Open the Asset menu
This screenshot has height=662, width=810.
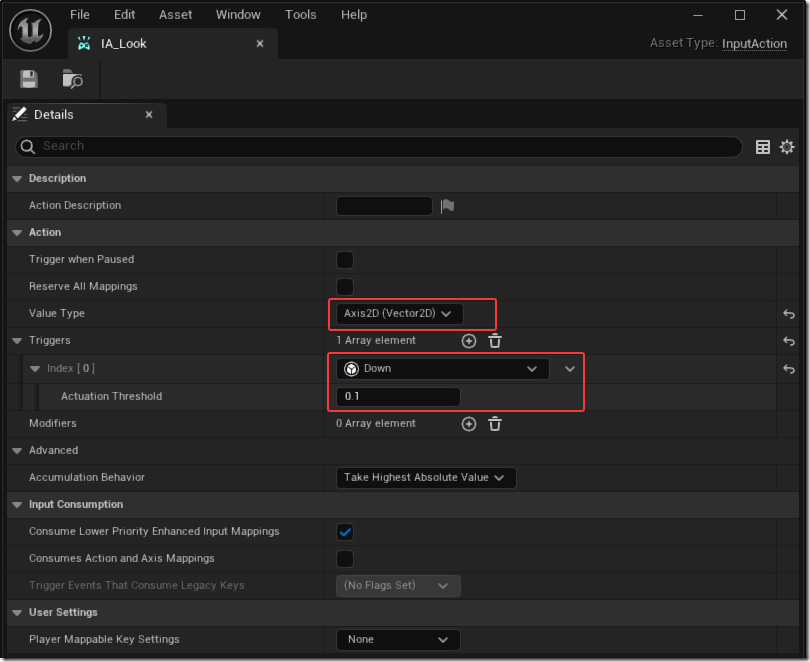coord(176,14)
